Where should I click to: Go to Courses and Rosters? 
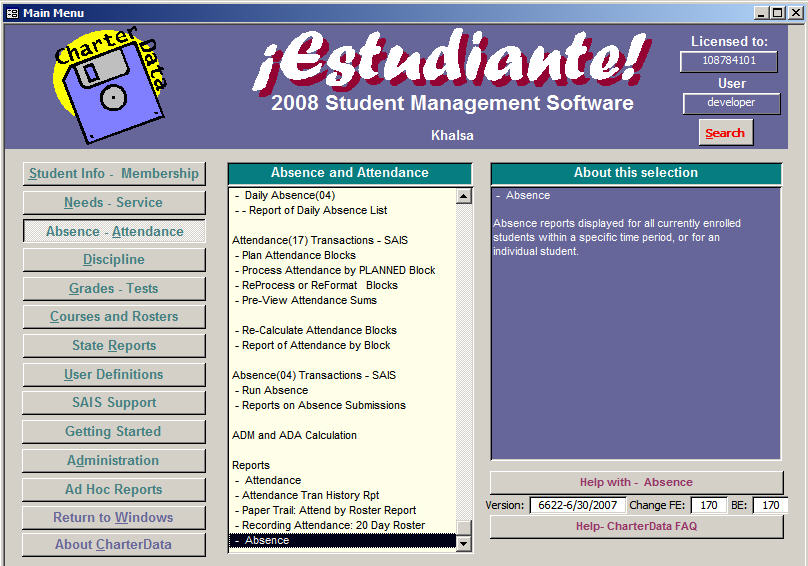coord(114,317)
